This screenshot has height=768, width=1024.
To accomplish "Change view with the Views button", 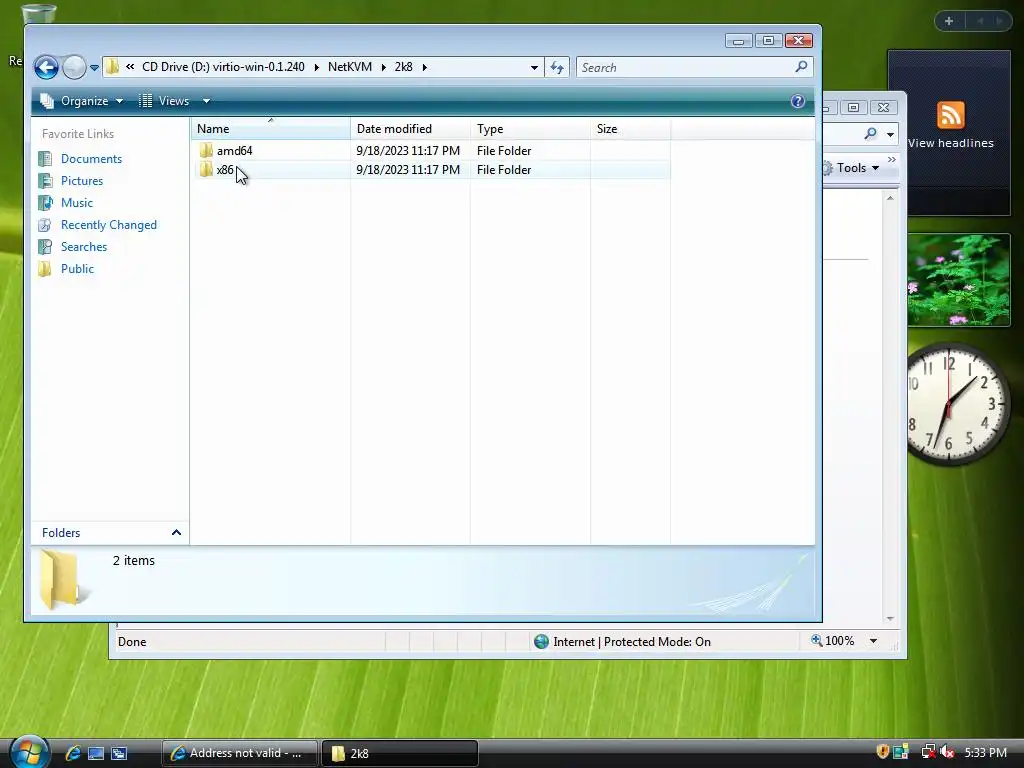I will click(x=165, y=101).
